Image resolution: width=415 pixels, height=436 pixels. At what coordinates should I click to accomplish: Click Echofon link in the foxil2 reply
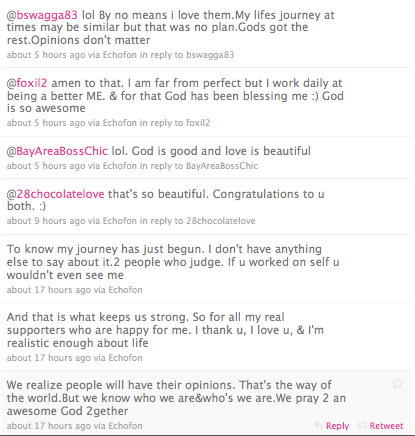(120, 123)
